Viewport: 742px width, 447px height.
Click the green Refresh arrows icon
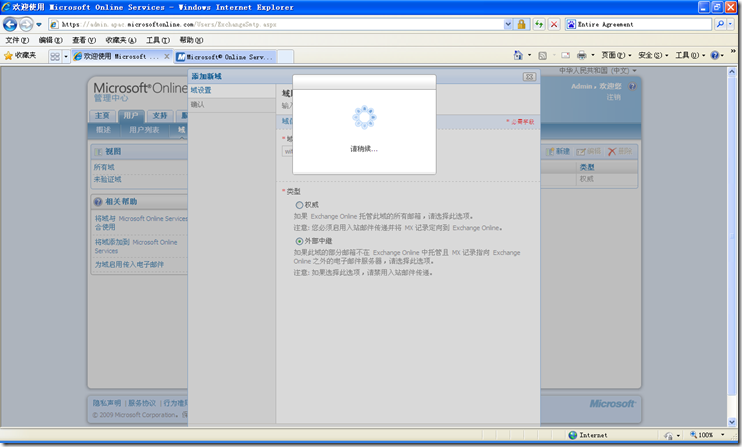click(x=539, y=24)
